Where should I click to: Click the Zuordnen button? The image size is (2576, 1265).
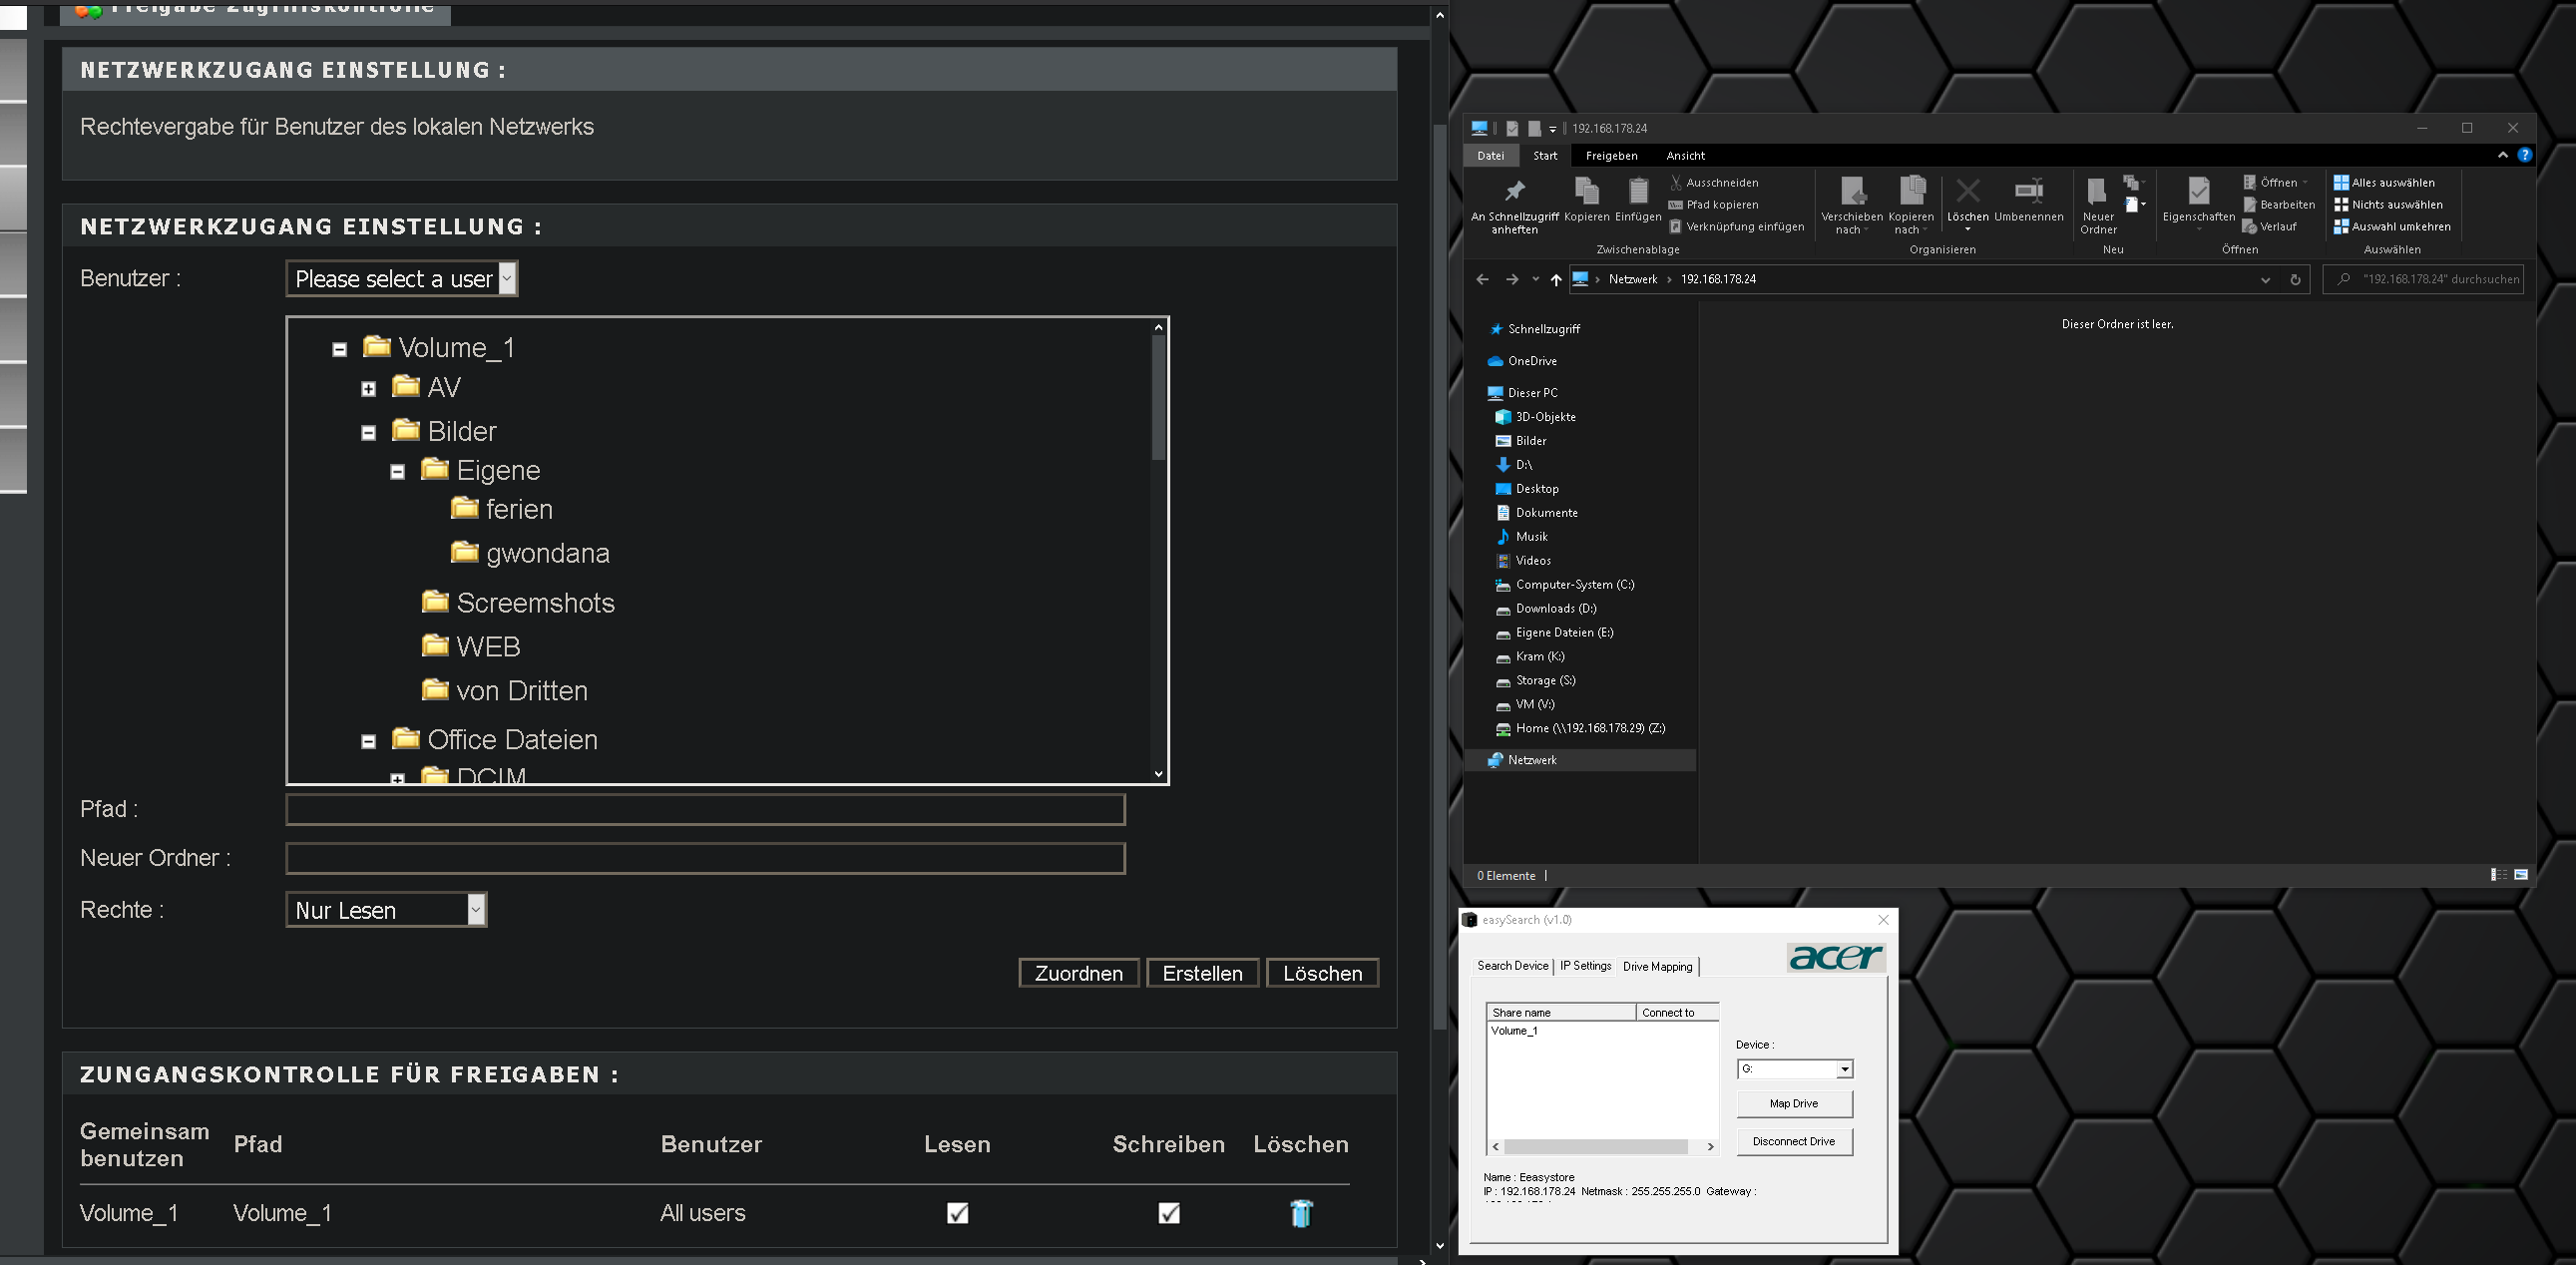click(x=1078, y=973)
